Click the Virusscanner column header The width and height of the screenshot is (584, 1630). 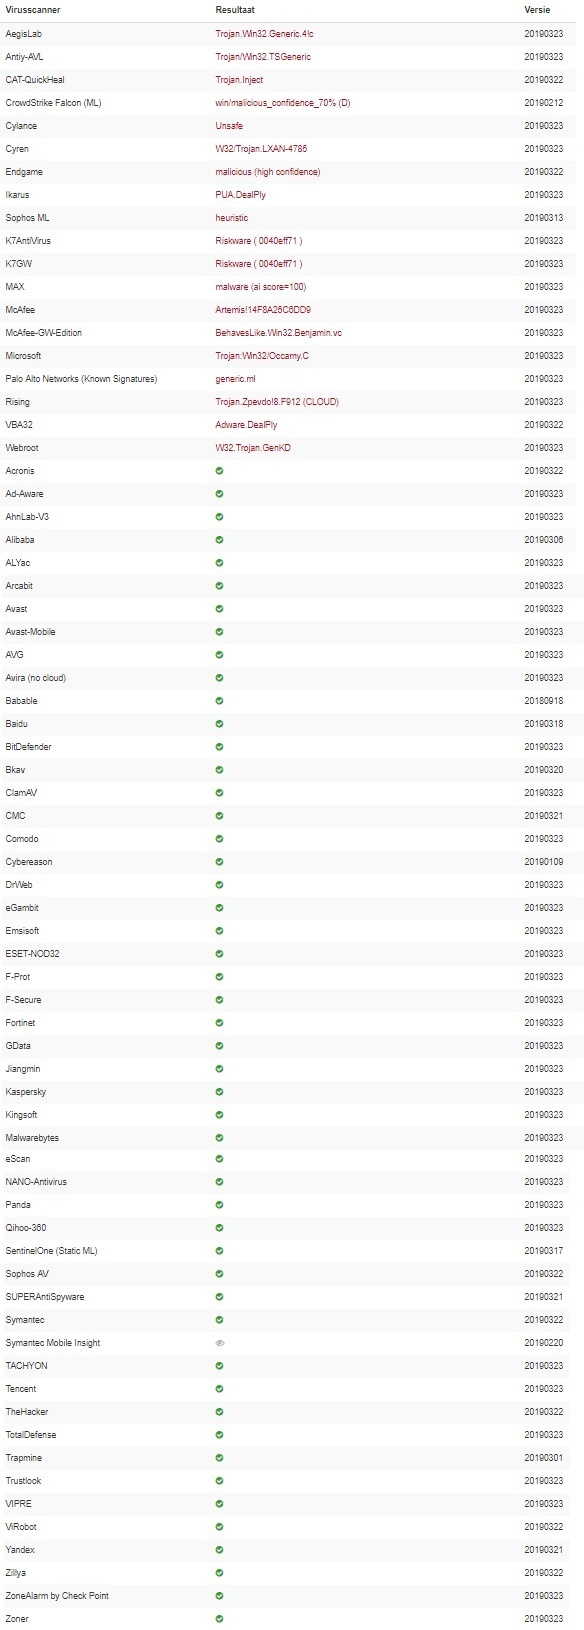pyautogui.click(x=33, y=10)
